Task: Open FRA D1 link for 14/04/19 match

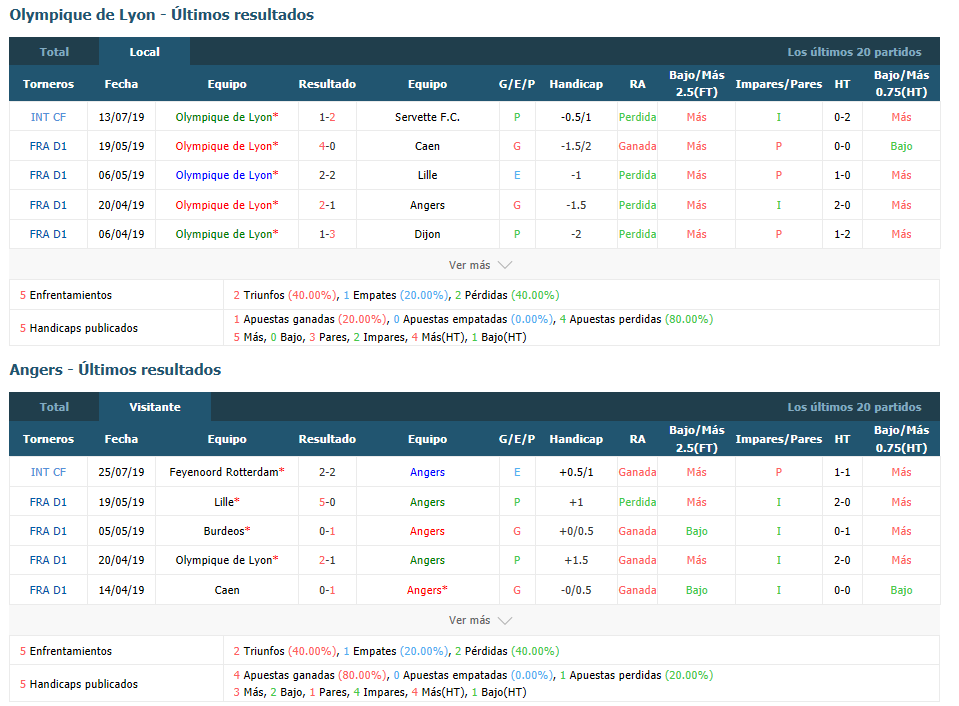Action: point(48,590)
